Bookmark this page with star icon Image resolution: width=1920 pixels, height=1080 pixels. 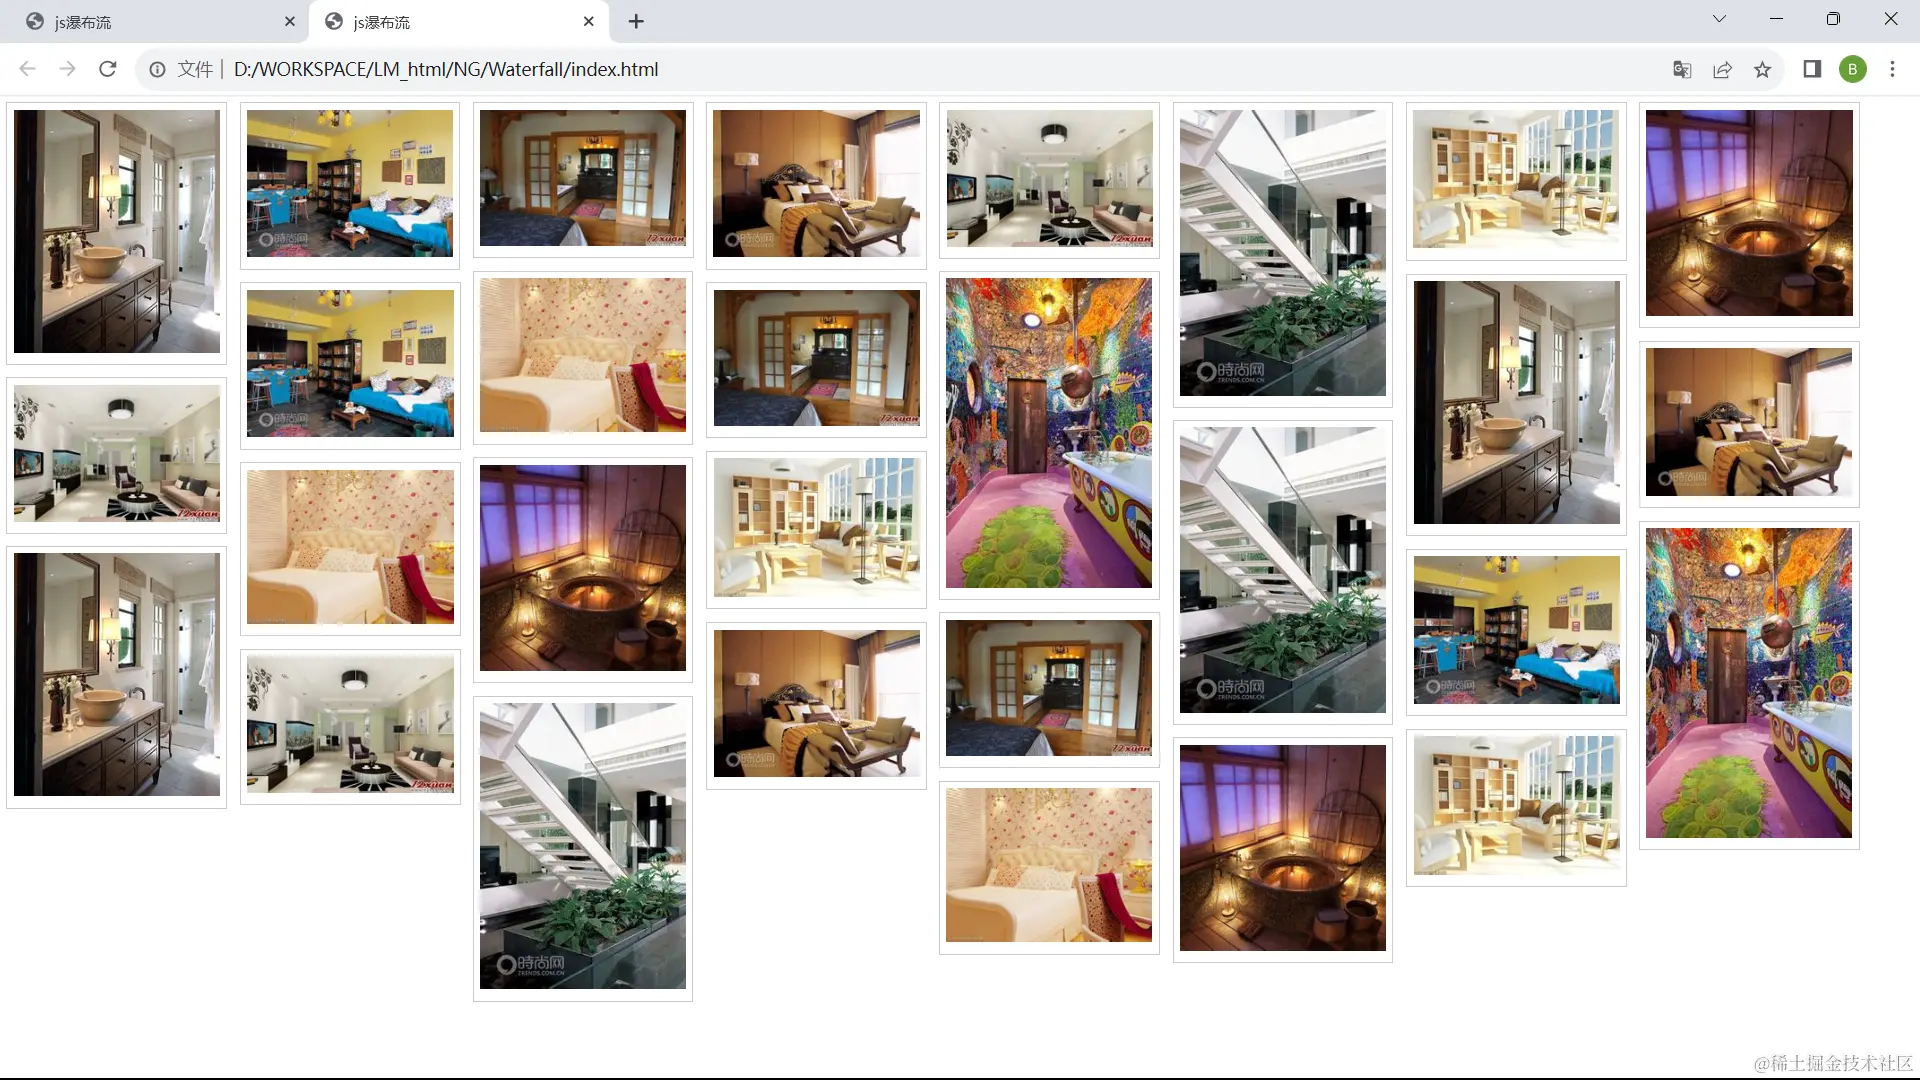tap(1762, 69)
